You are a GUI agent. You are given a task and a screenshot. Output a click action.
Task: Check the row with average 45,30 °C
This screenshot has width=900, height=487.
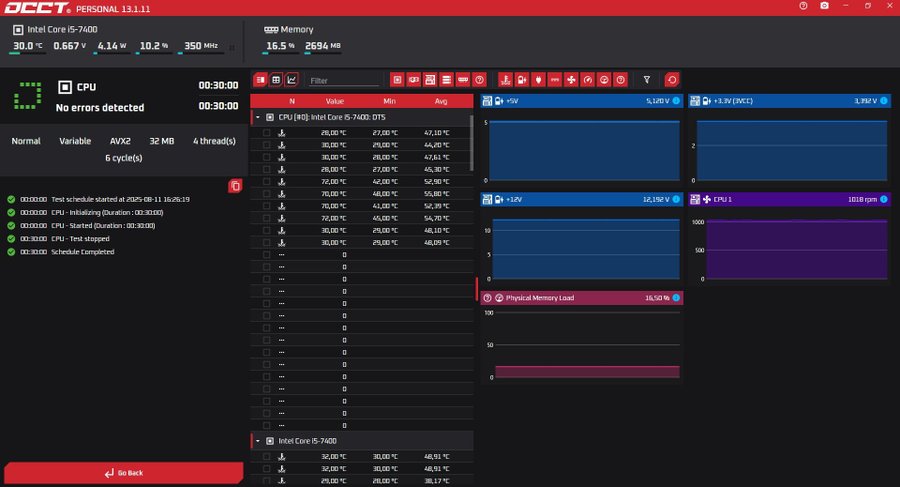[266, 169]
